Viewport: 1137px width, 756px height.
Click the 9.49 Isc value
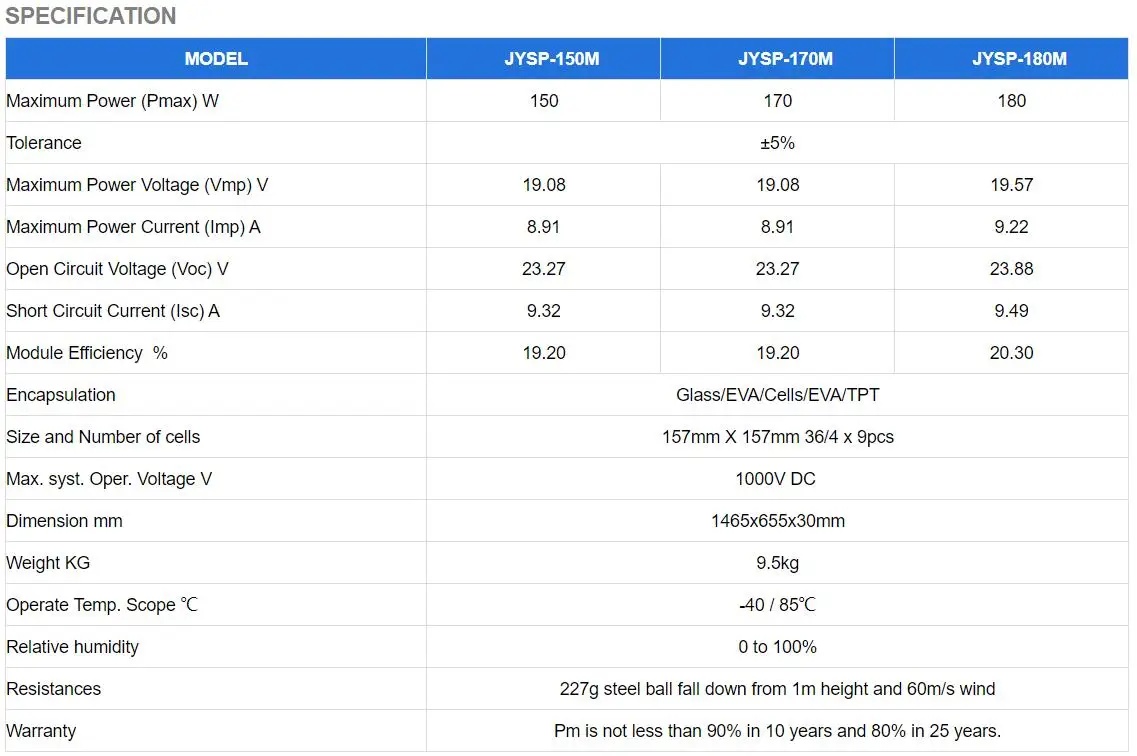[1011, 311]
